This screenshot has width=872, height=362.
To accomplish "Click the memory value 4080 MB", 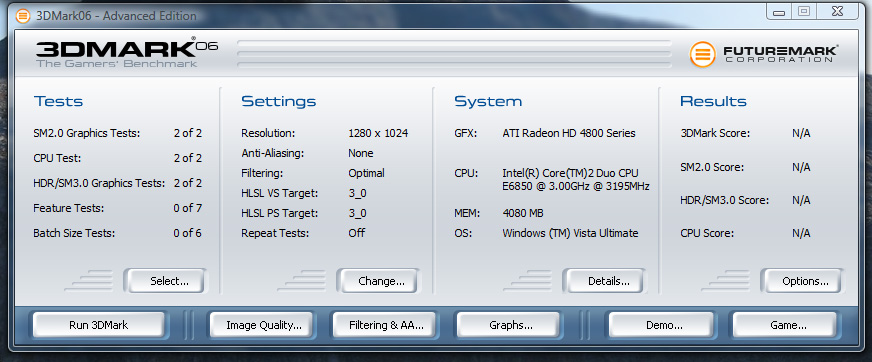I will click(523, 213).
